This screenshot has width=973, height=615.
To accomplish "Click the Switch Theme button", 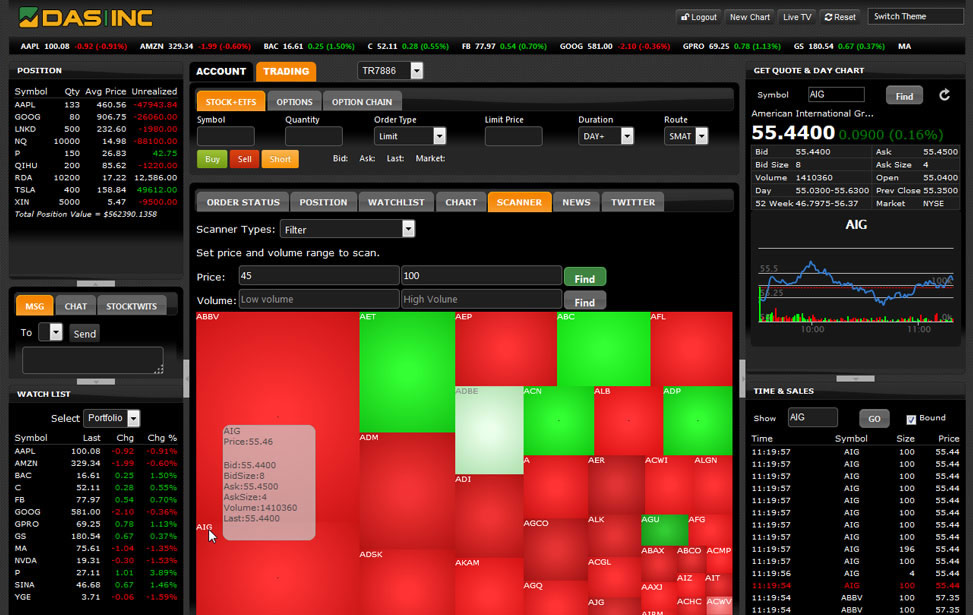I will pos(915,17).
